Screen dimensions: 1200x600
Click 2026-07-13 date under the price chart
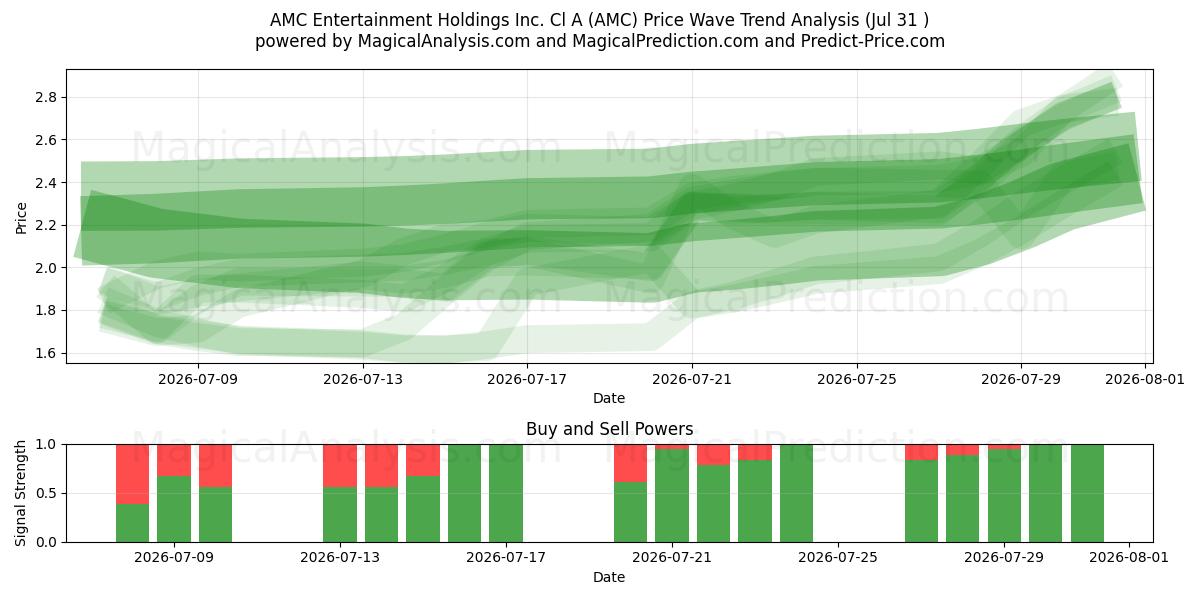tap(362, 379)
